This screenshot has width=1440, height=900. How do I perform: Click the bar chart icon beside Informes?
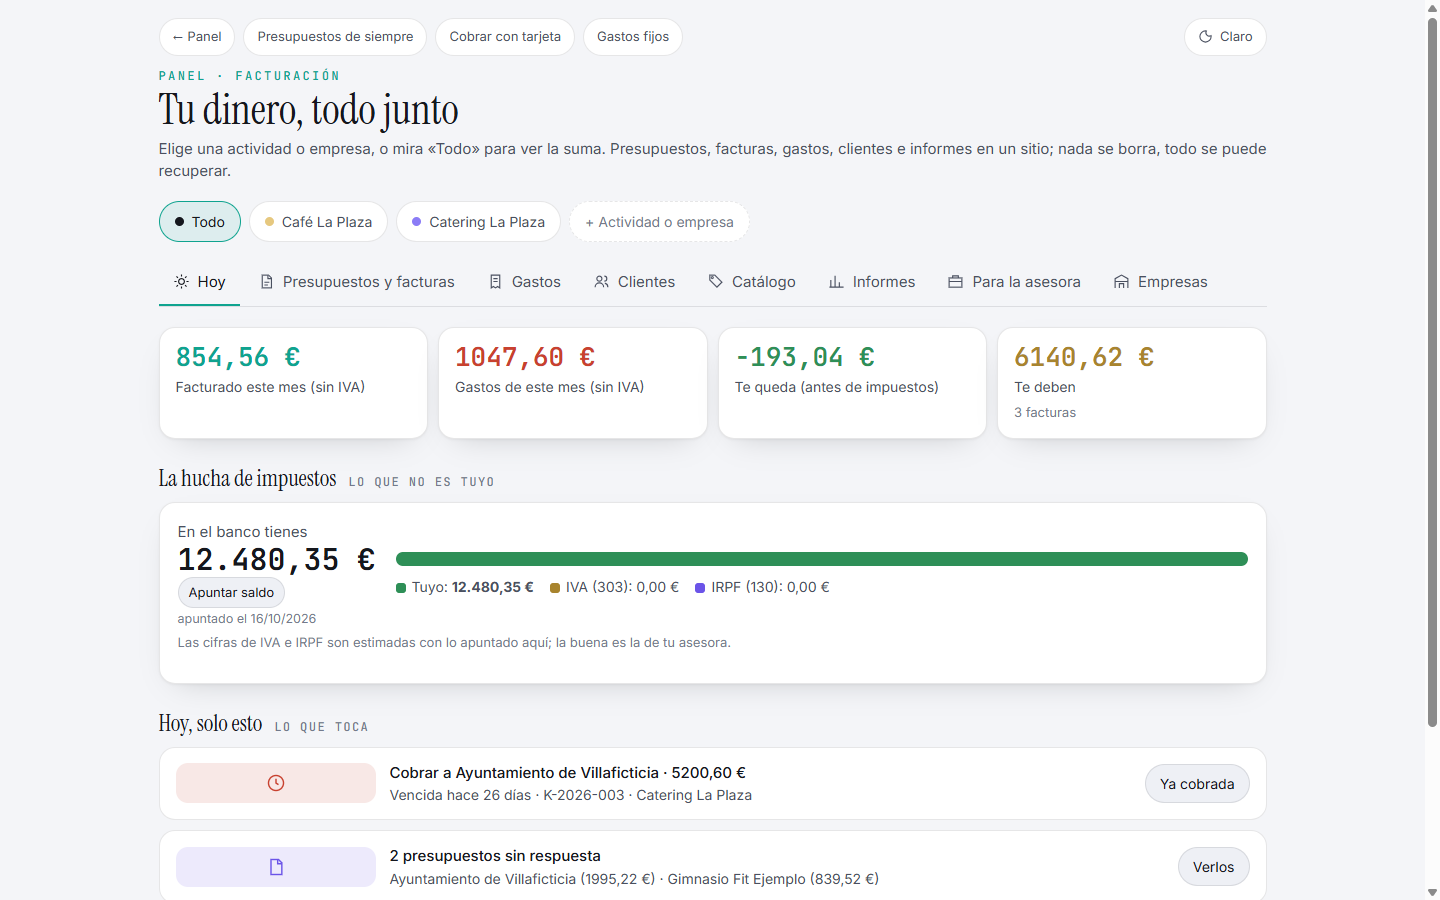tap(836, 282)
